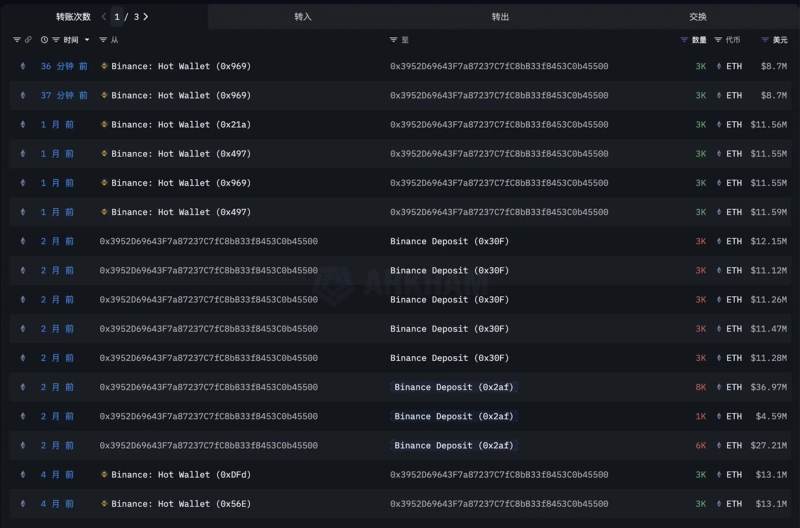
Task: Click the Ethereum icon on the 36 分钟 前 row
Action: pyautogui.click(x=23, y=66)
